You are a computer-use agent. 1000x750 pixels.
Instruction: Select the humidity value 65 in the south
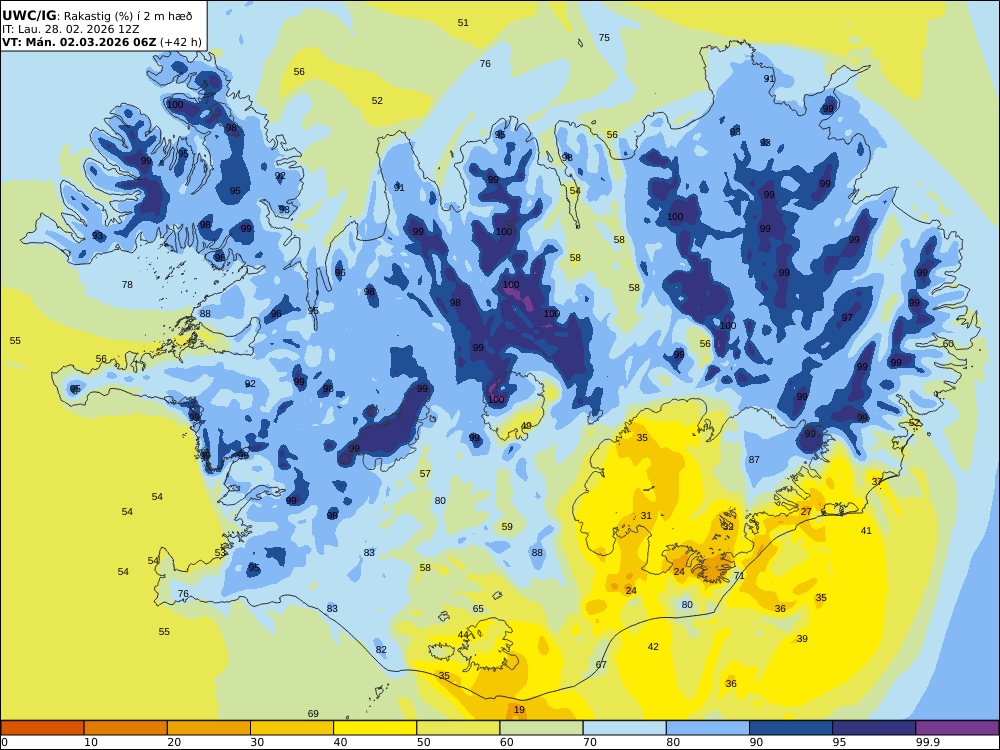(478, 608)
